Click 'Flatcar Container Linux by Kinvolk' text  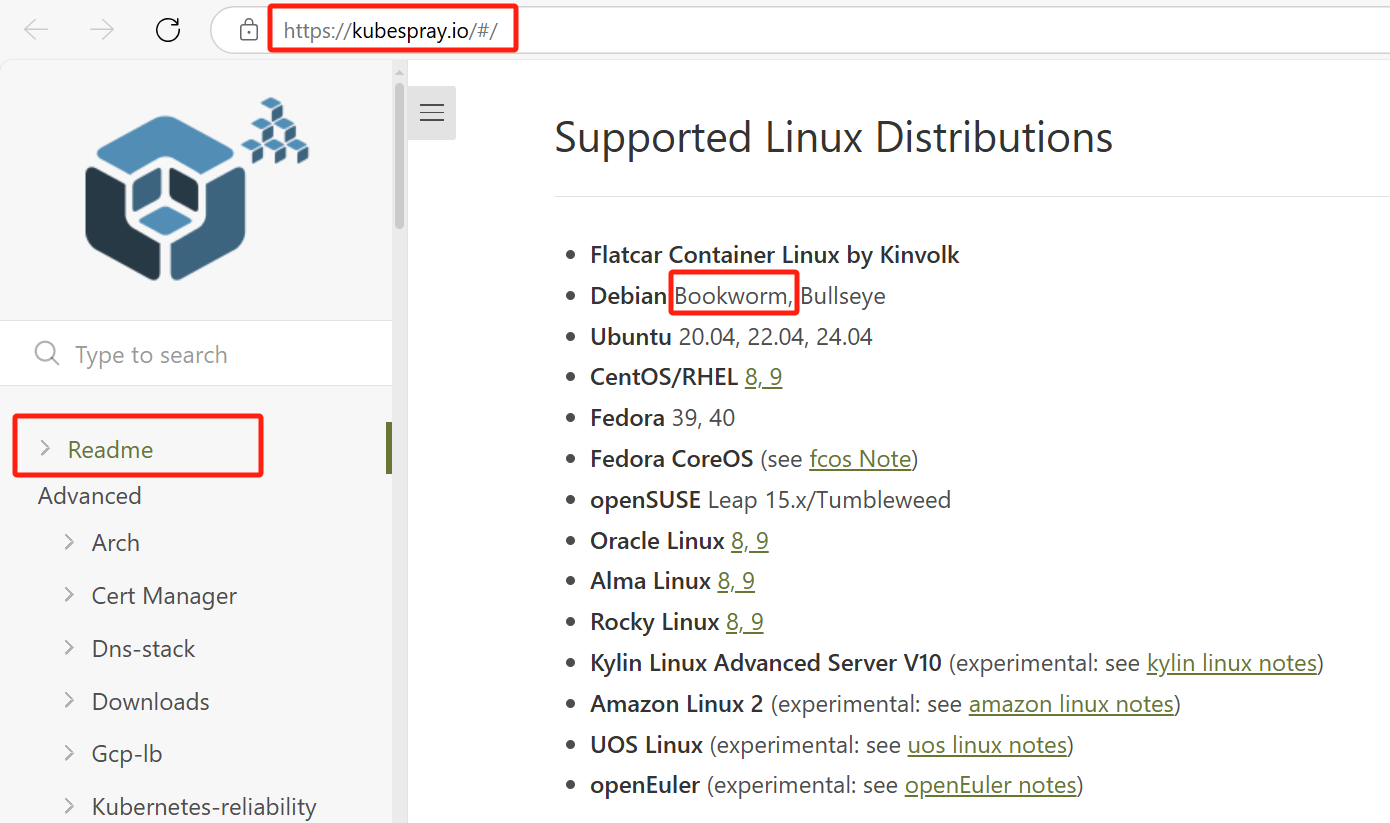(775, 255)
